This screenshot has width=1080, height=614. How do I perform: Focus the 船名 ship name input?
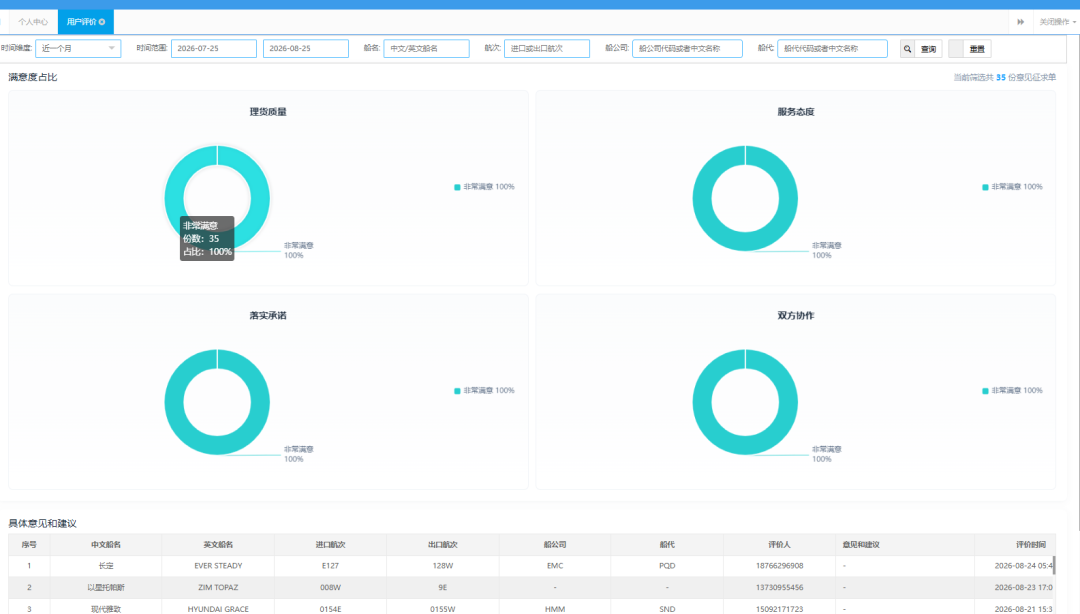pos(426,48)
